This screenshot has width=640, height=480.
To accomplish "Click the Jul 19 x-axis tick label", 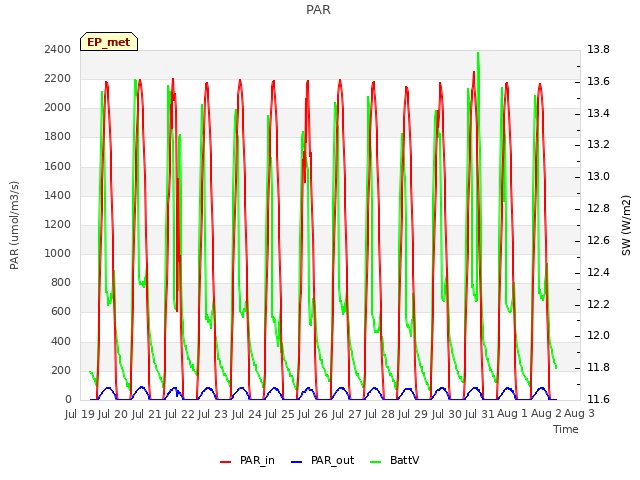I will pyautogui.click(x=80, y=414).
